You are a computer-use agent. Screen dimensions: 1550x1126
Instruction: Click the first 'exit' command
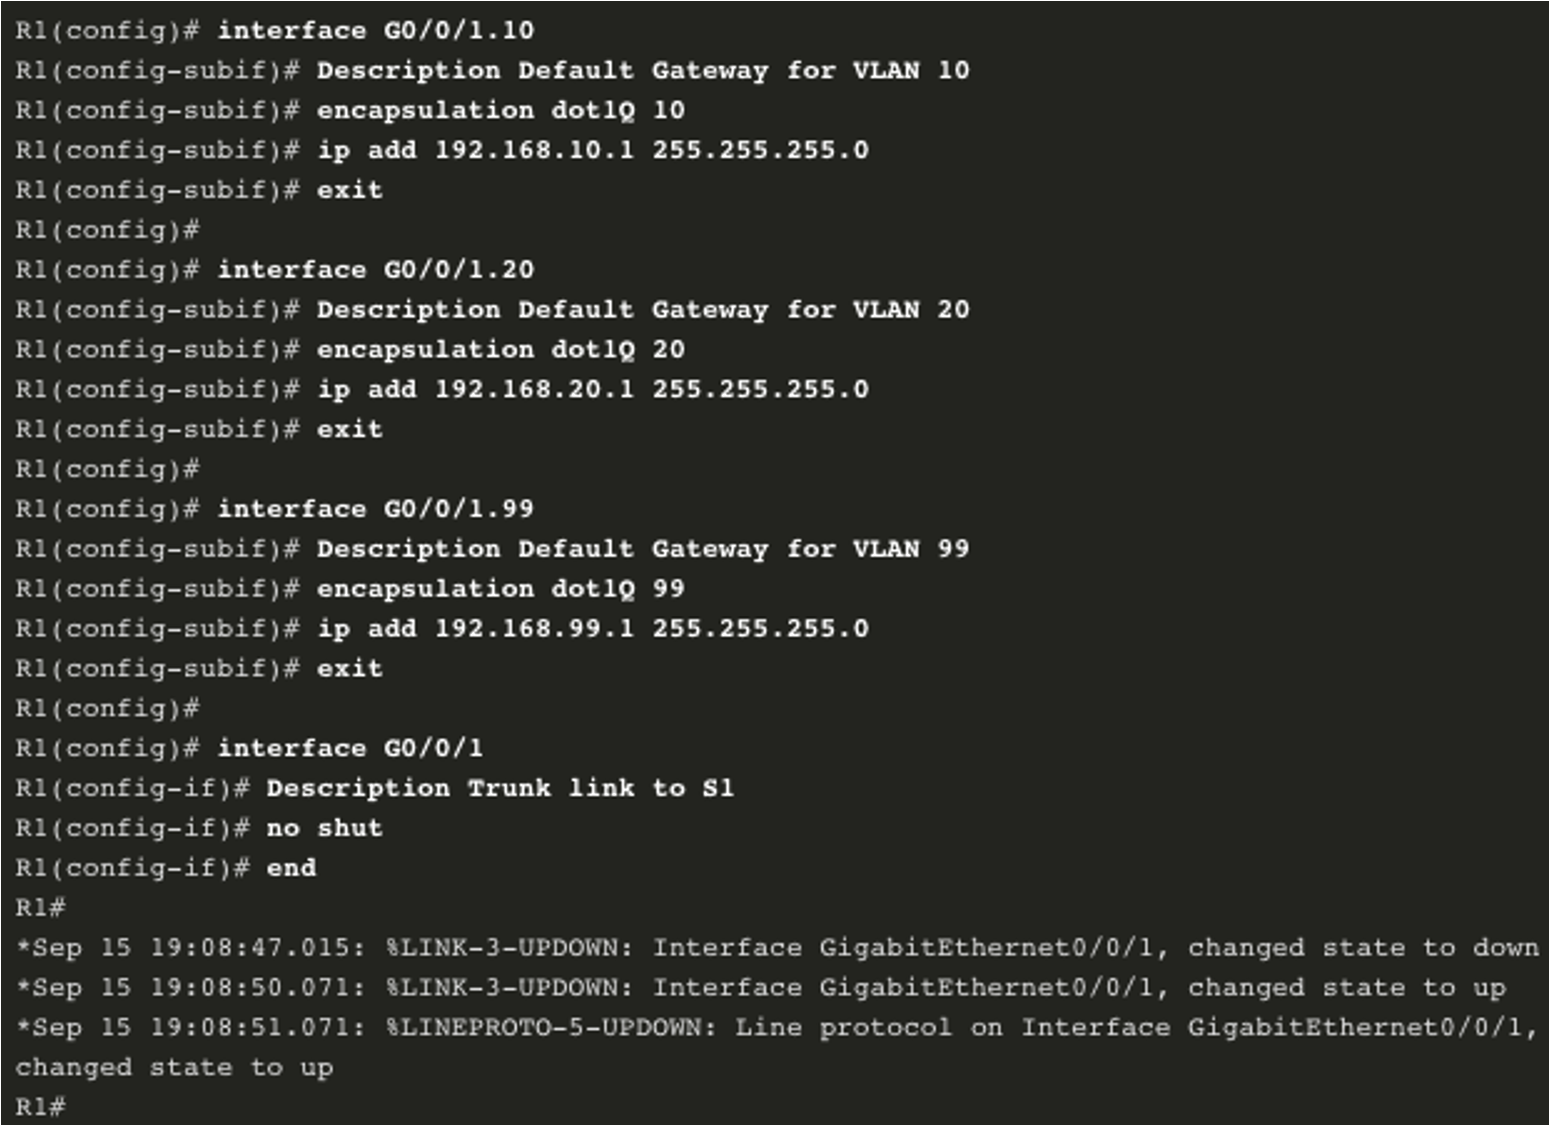tap(350, 190)
